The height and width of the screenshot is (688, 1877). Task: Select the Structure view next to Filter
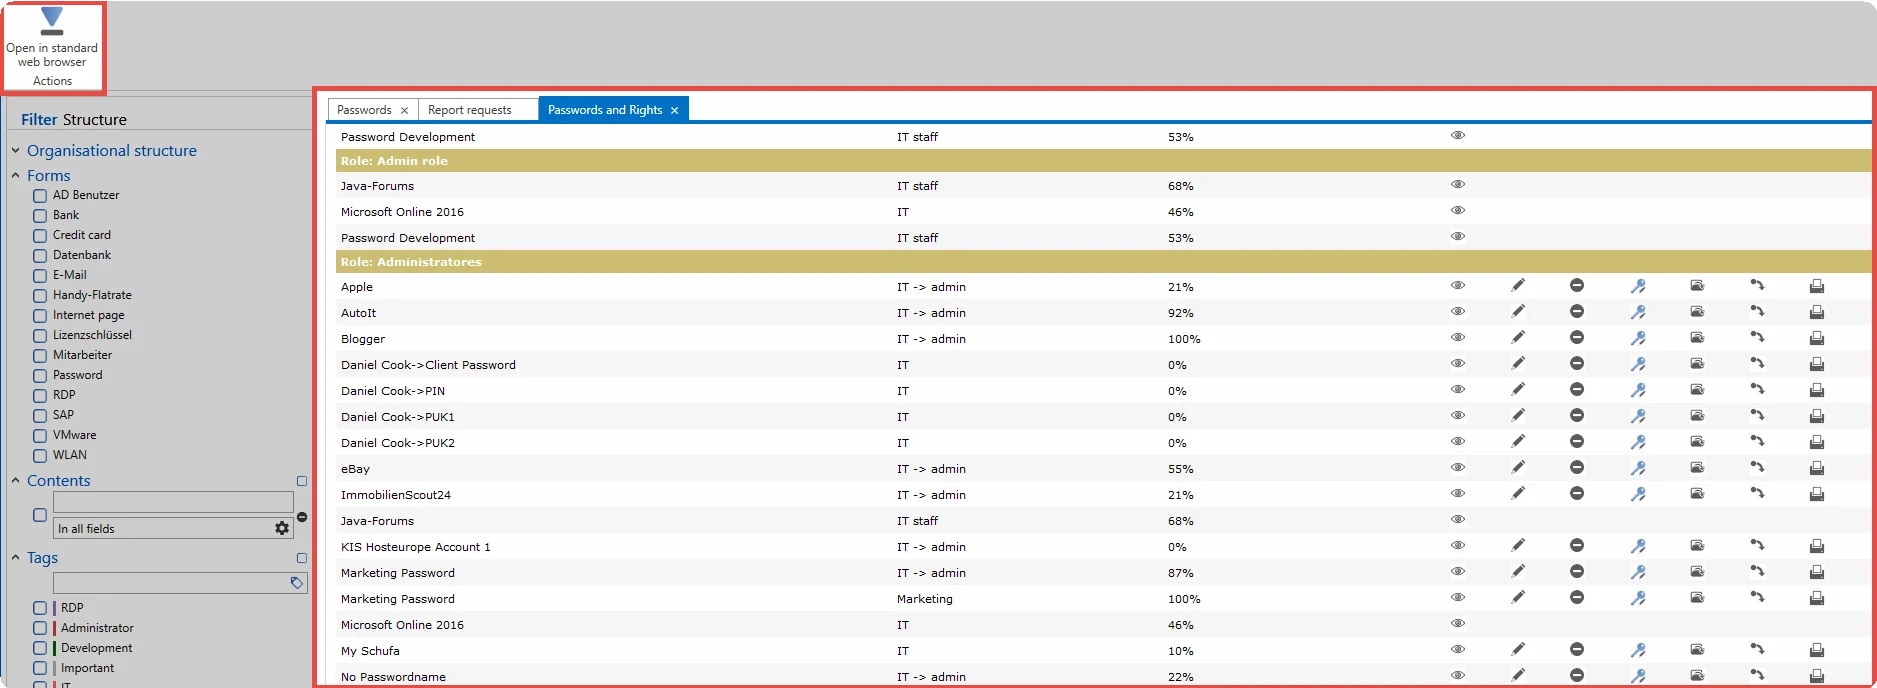click(95, 119)
